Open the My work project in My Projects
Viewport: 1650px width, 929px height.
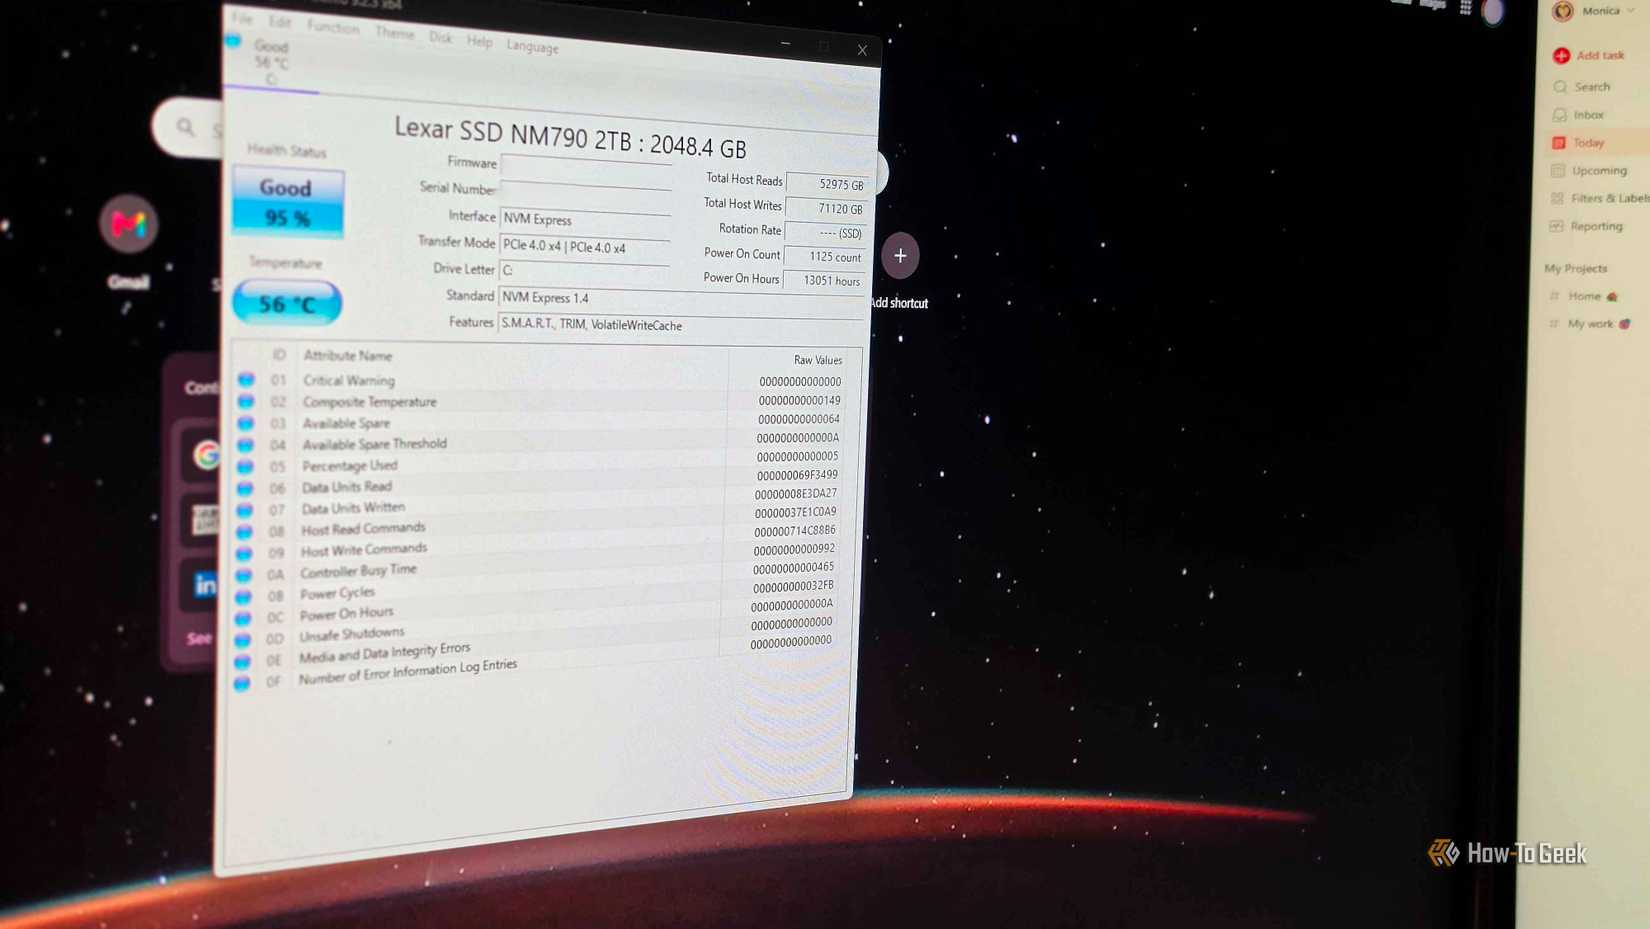coord(1590,324)
